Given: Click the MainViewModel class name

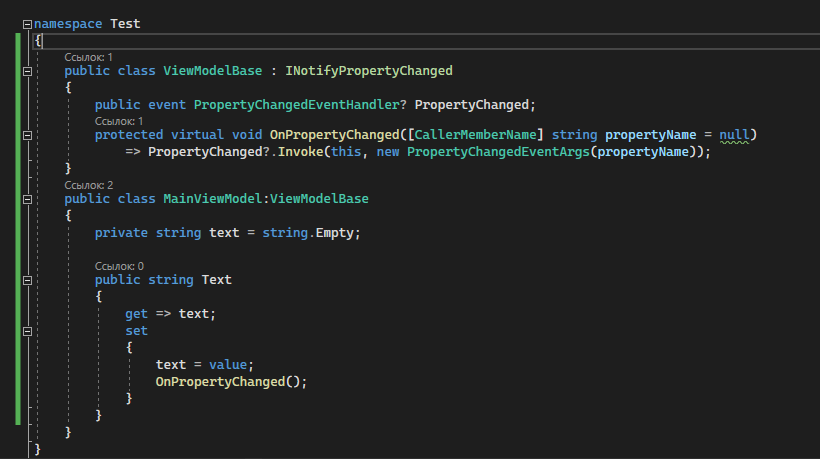Looking at the screenshot, I should (x=212, y=199).
